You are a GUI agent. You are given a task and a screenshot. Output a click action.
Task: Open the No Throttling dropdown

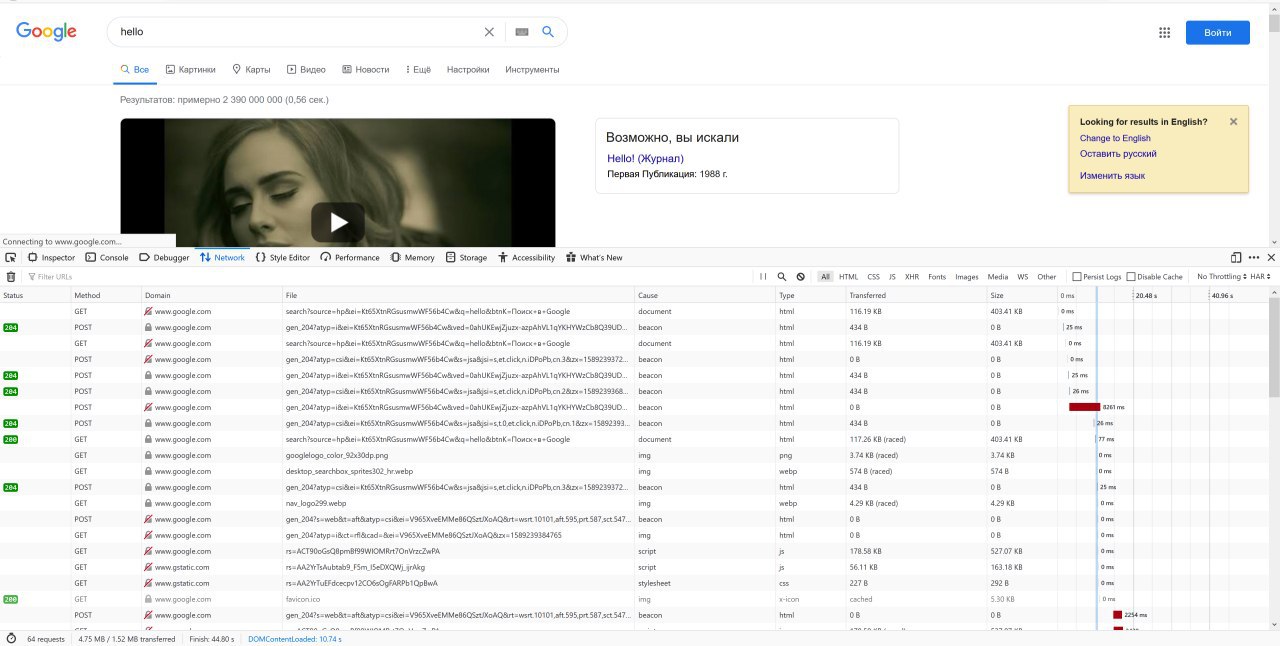click(1222, 277)
